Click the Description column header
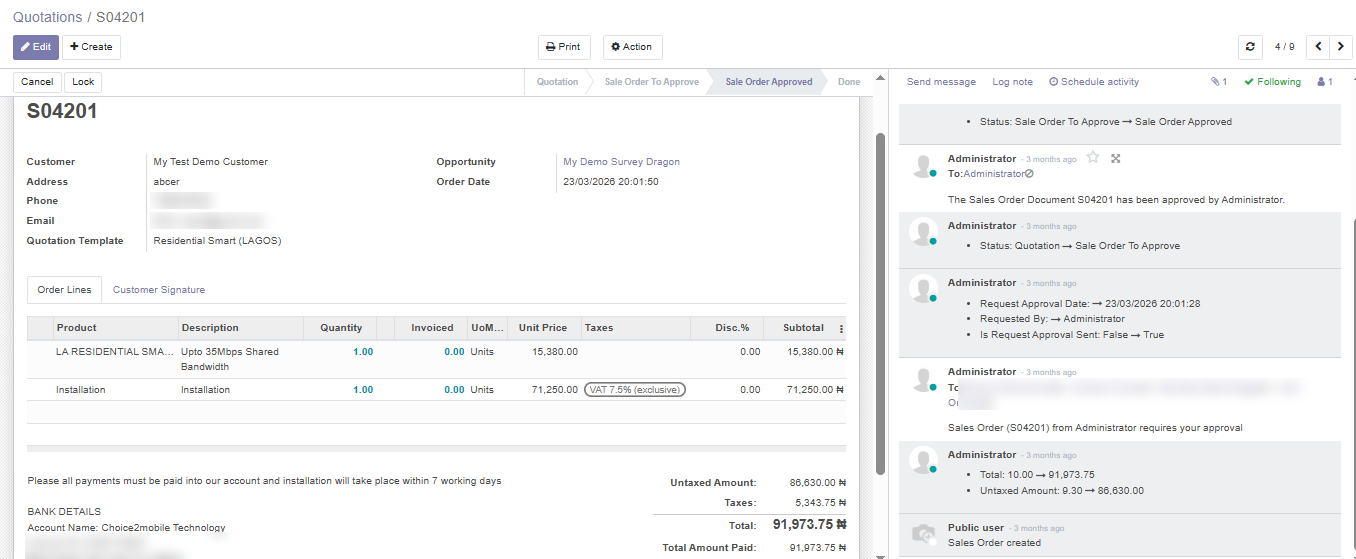Screen dimensions: 1356x559 coord(240,328)
